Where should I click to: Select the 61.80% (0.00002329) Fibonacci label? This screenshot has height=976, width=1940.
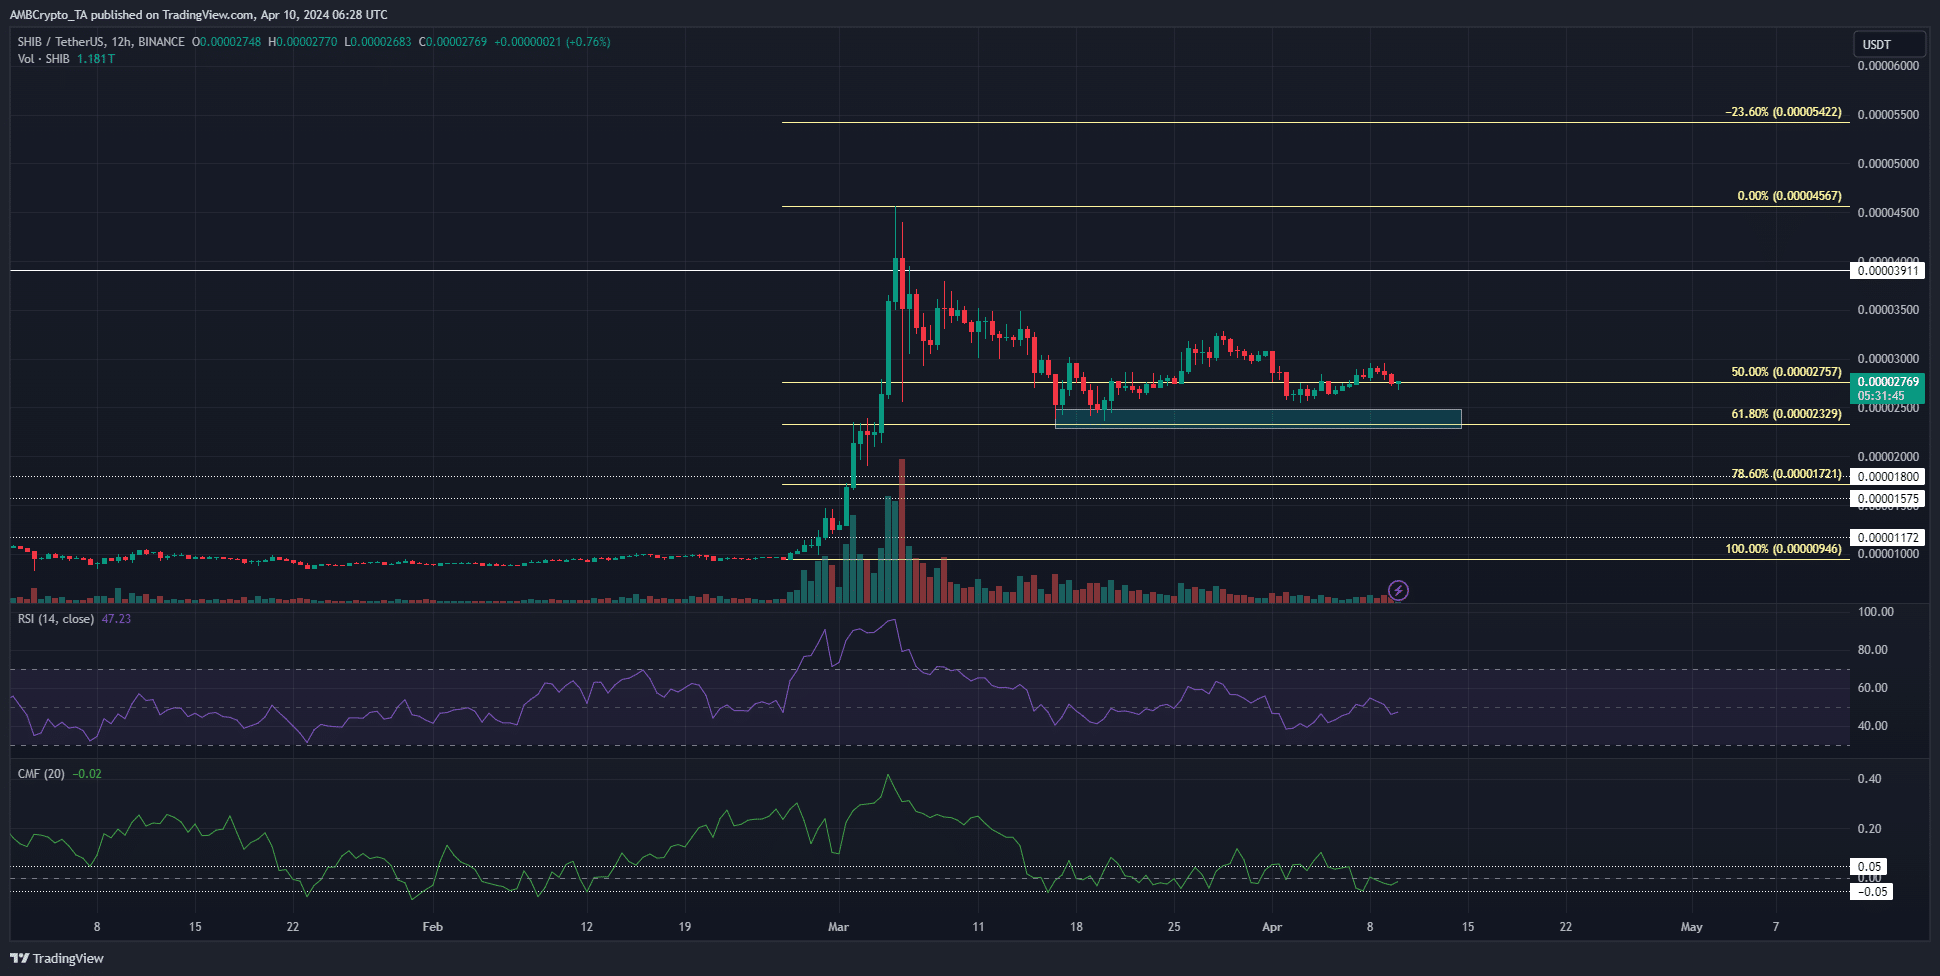click(1786, 414)
